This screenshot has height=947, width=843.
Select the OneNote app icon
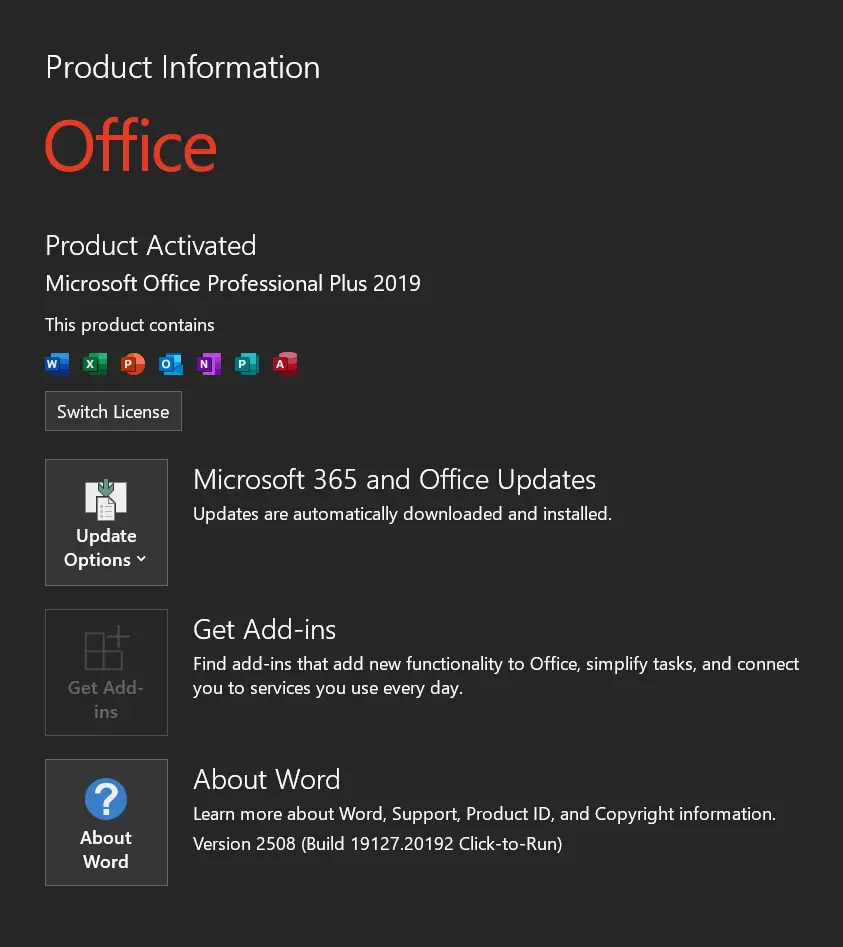point(209,364)
